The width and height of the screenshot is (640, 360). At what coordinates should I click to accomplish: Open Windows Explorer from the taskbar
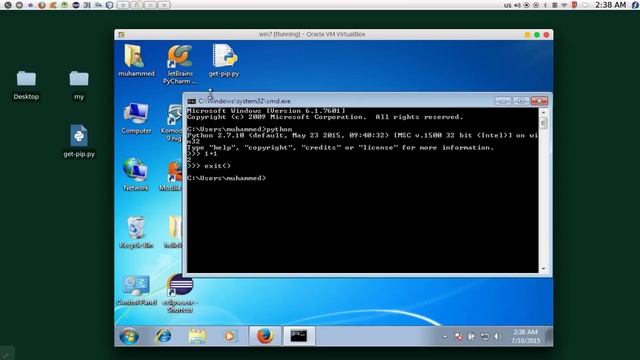197,336
